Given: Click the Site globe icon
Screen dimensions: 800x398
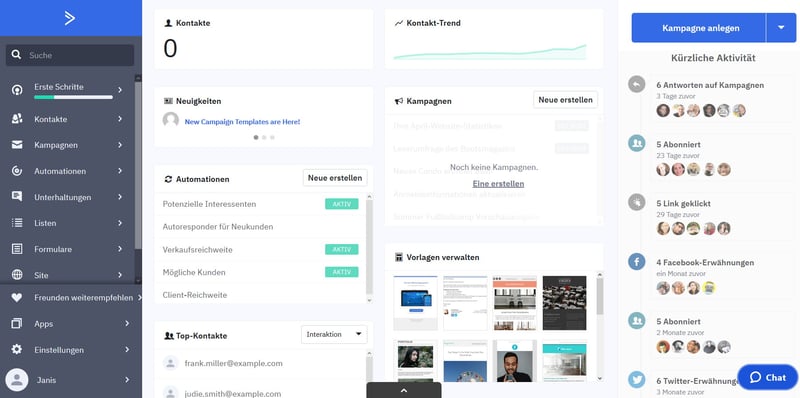Looking at the screenshot, I should tap(17, 275).
